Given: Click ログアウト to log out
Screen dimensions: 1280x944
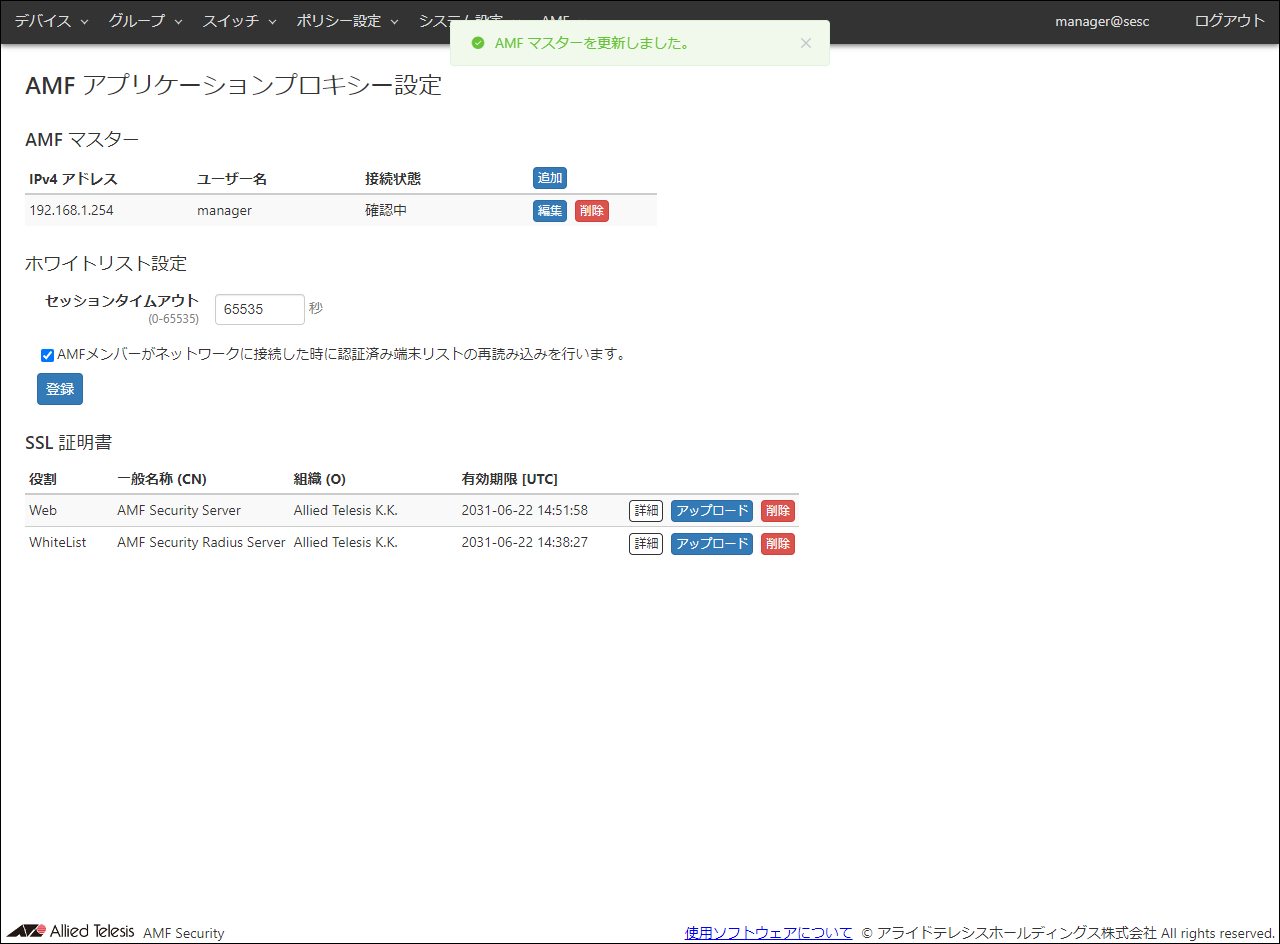Looking at the screenshot, I should [1229, 21].
